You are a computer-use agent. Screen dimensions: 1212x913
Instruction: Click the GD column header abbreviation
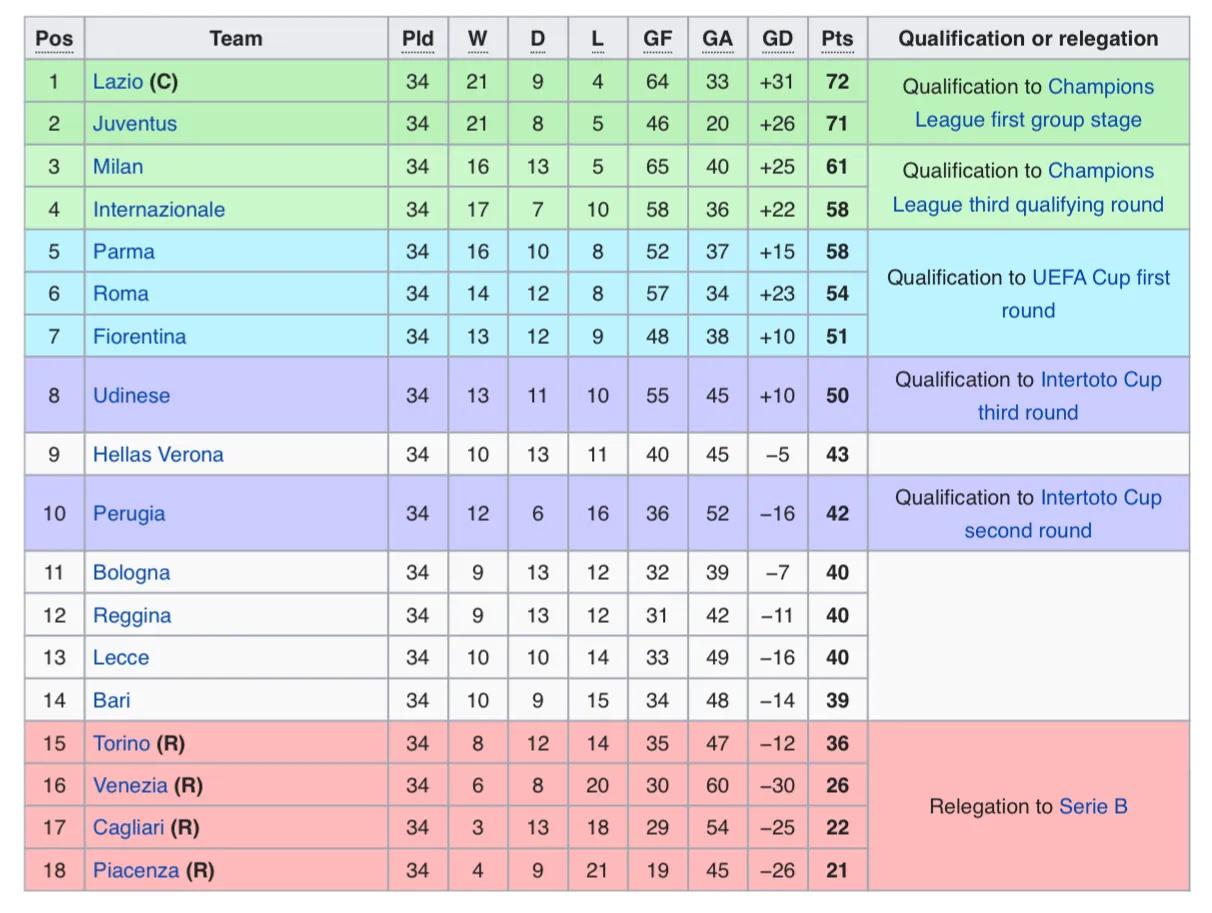pos(777,39)
